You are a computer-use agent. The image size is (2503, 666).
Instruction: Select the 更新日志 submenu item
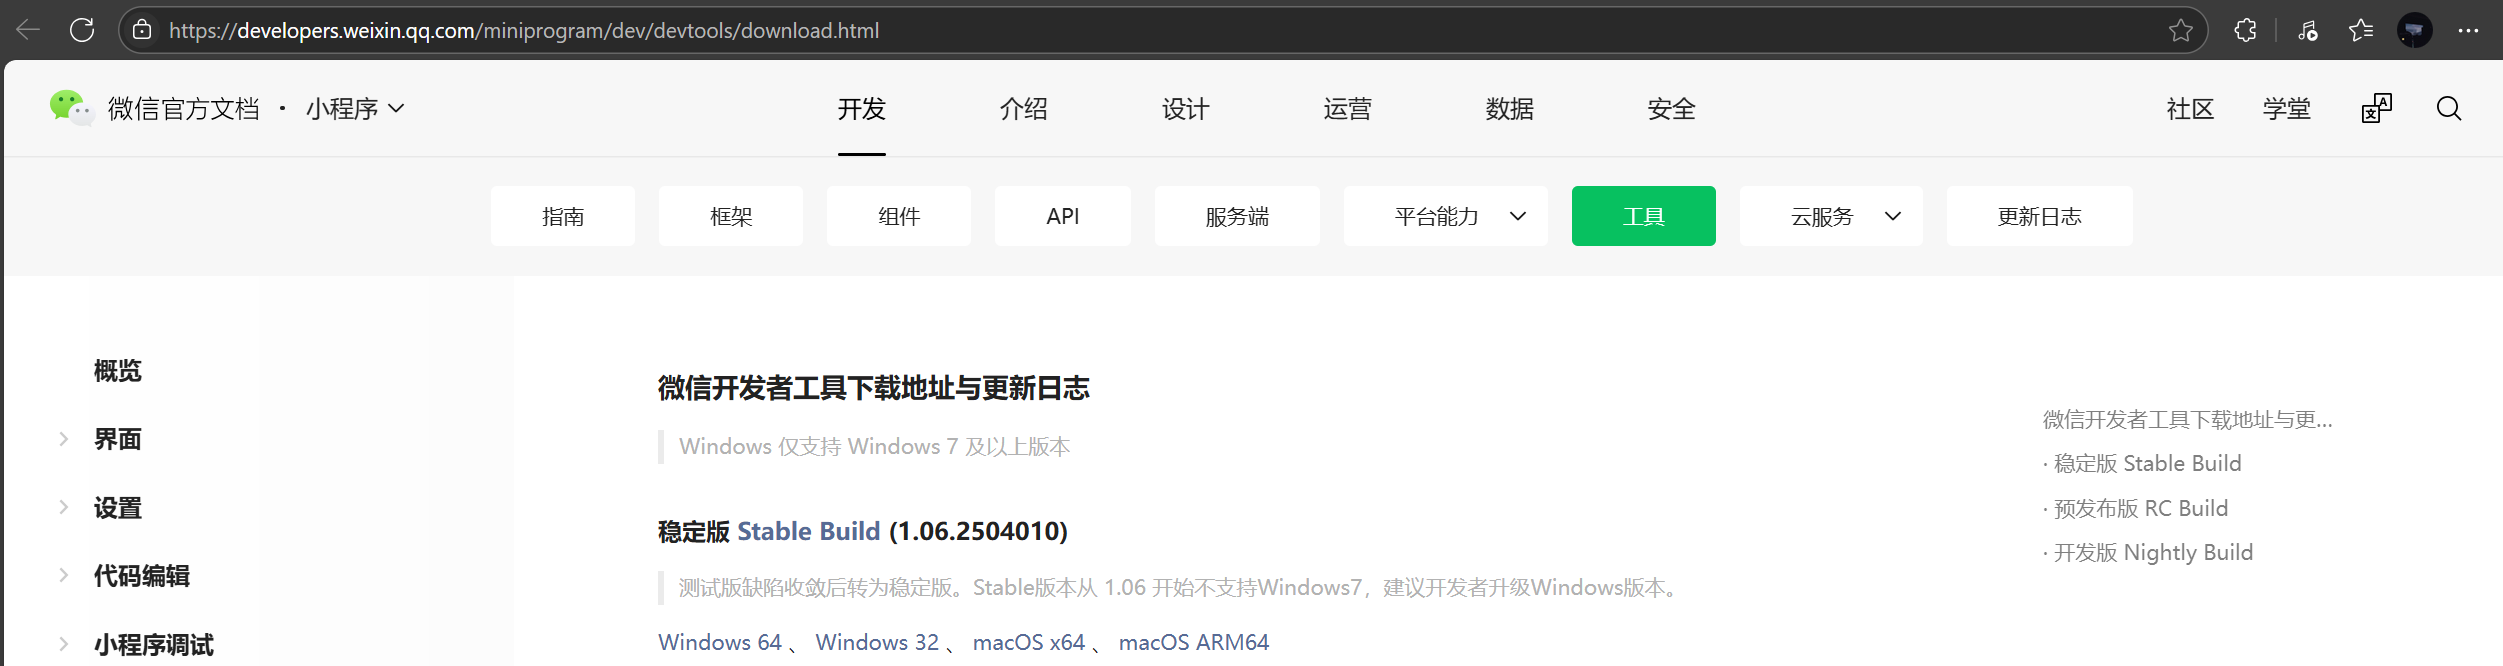[x=2039, y=216]
